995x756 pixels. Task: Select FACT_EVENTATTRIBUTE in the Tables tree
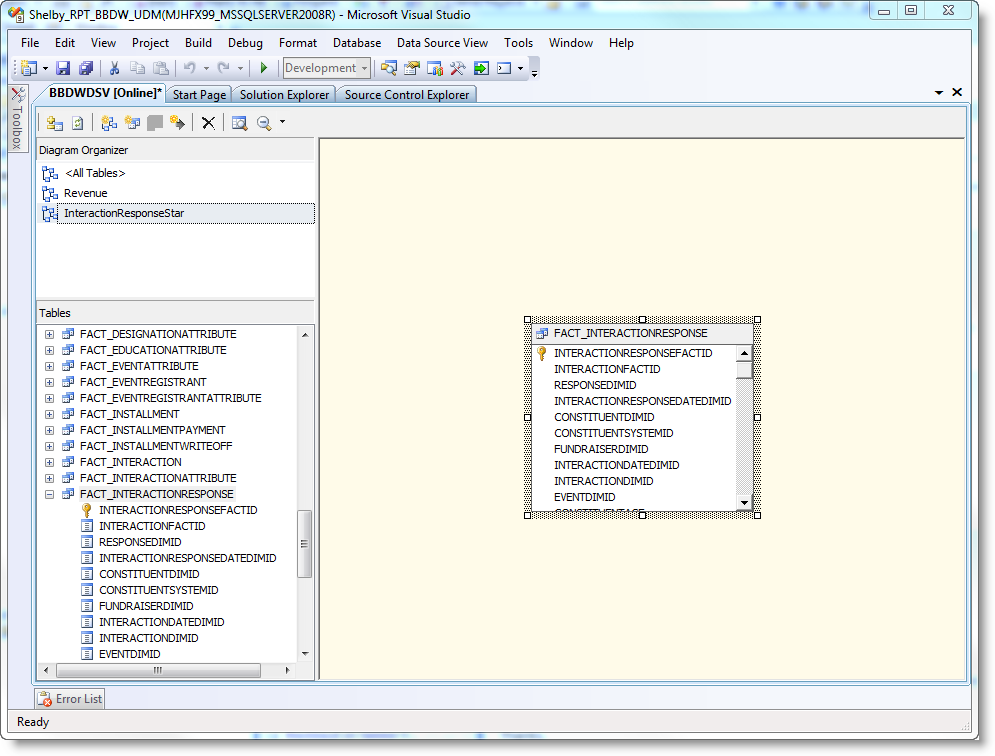[x=139, y=366]
